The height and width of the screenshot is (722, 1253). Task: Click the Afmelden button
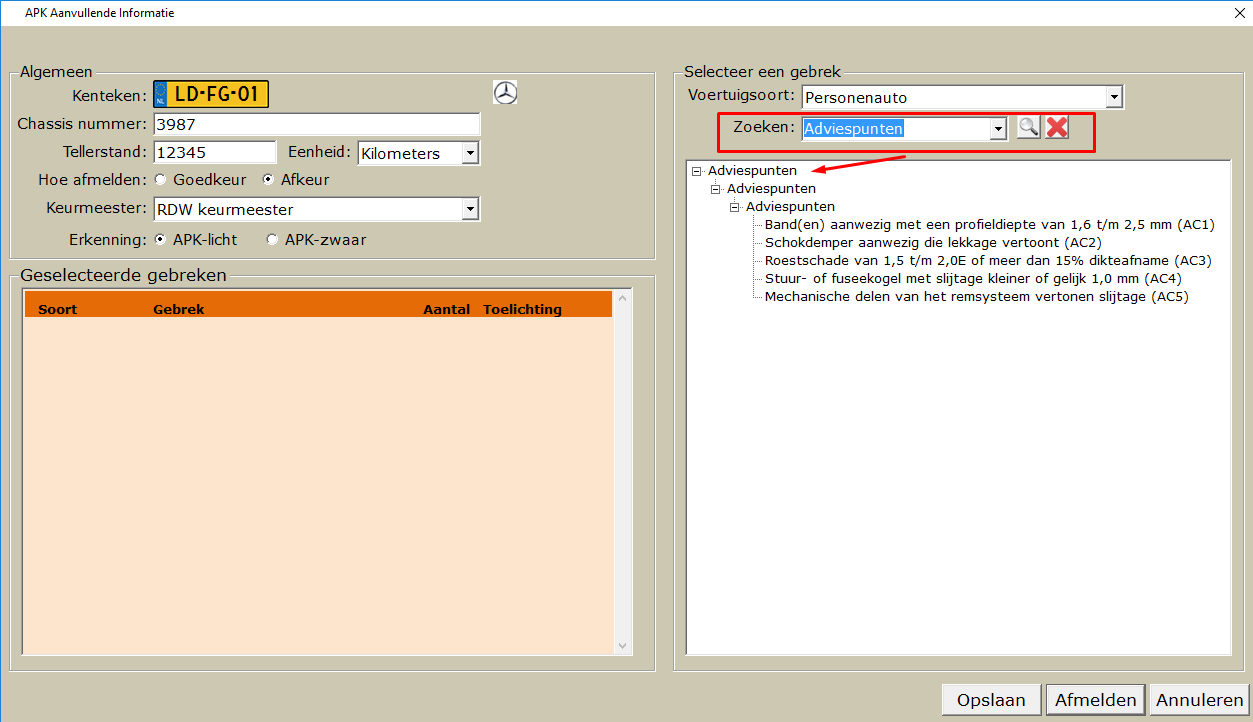(1096, 700)
